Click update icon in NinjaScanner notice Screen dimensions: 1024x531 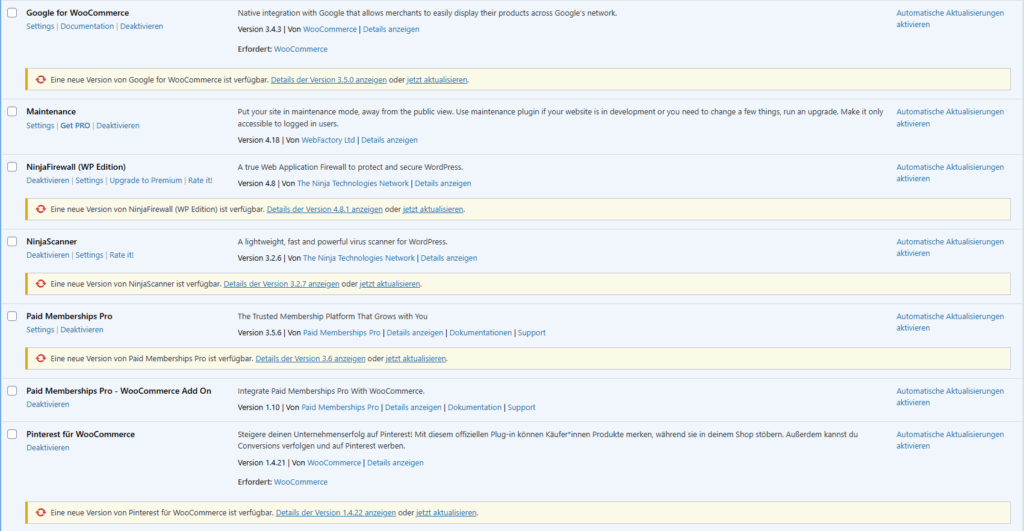[x=41, y=283]
